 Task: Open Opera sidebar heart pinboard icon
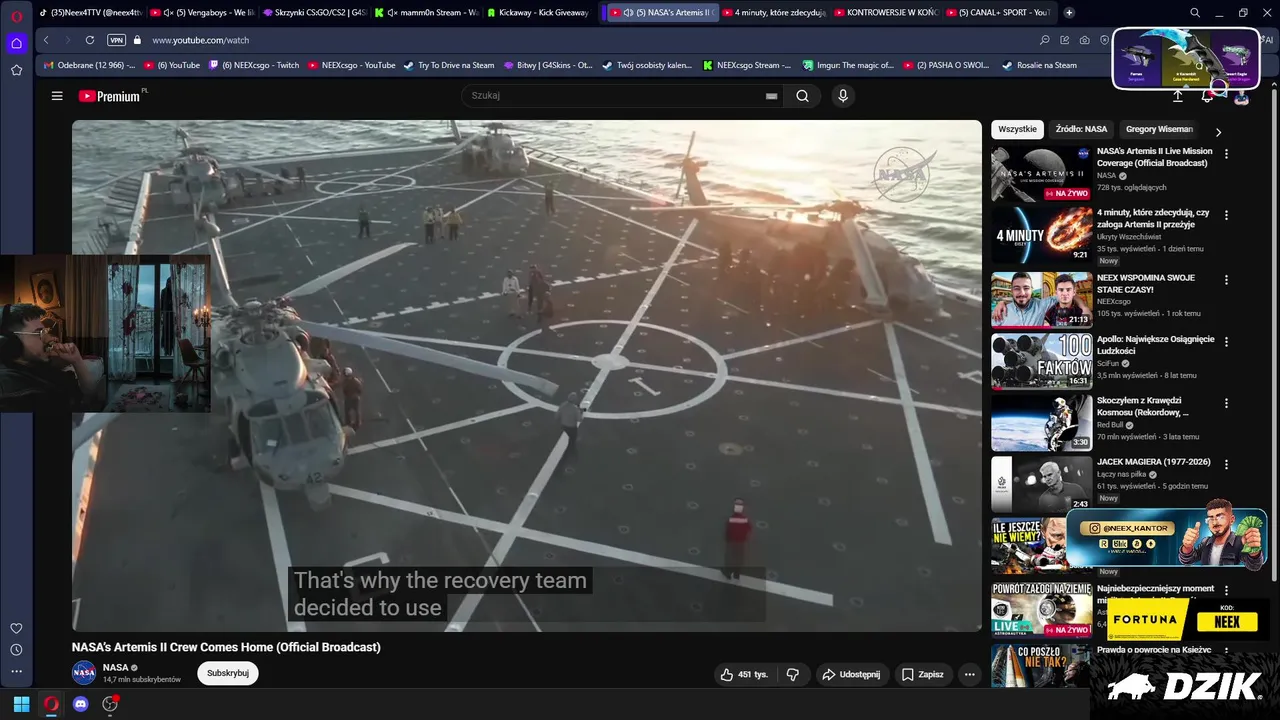[x=16, y=628]
